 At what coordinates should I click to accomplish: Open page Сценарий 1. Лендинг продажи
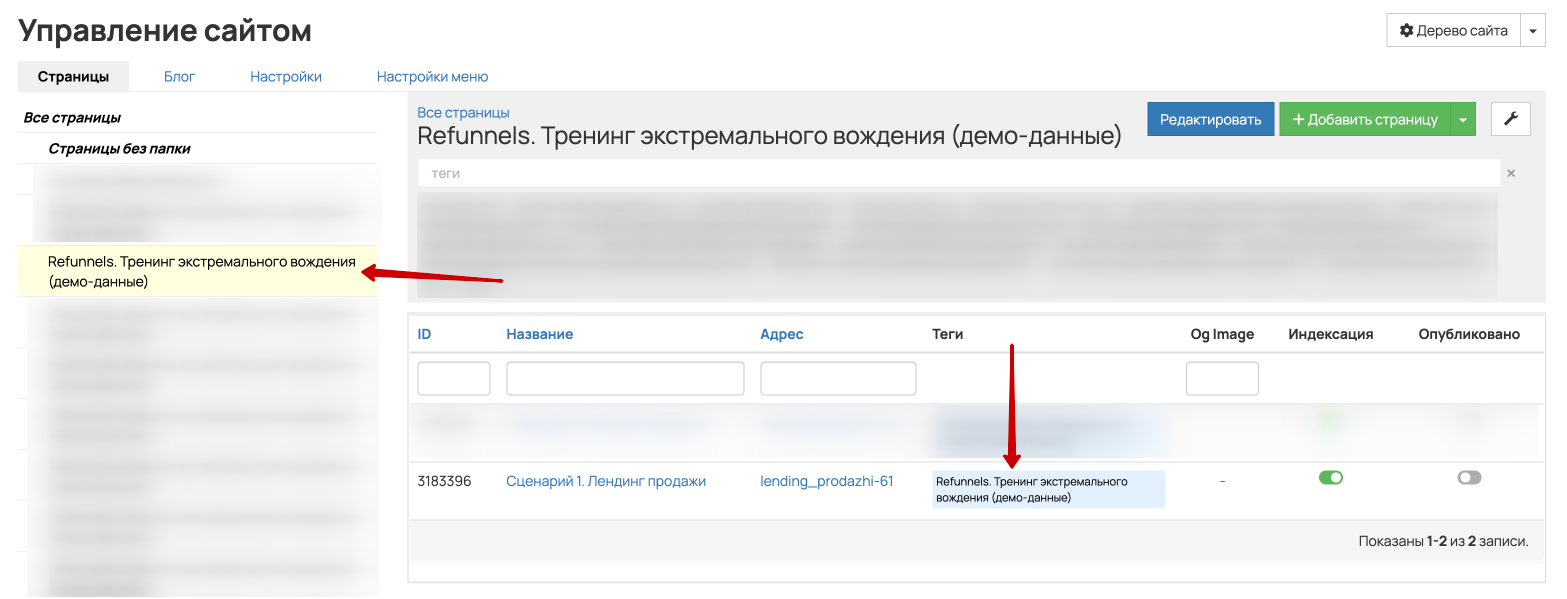(x=606, y=481)
